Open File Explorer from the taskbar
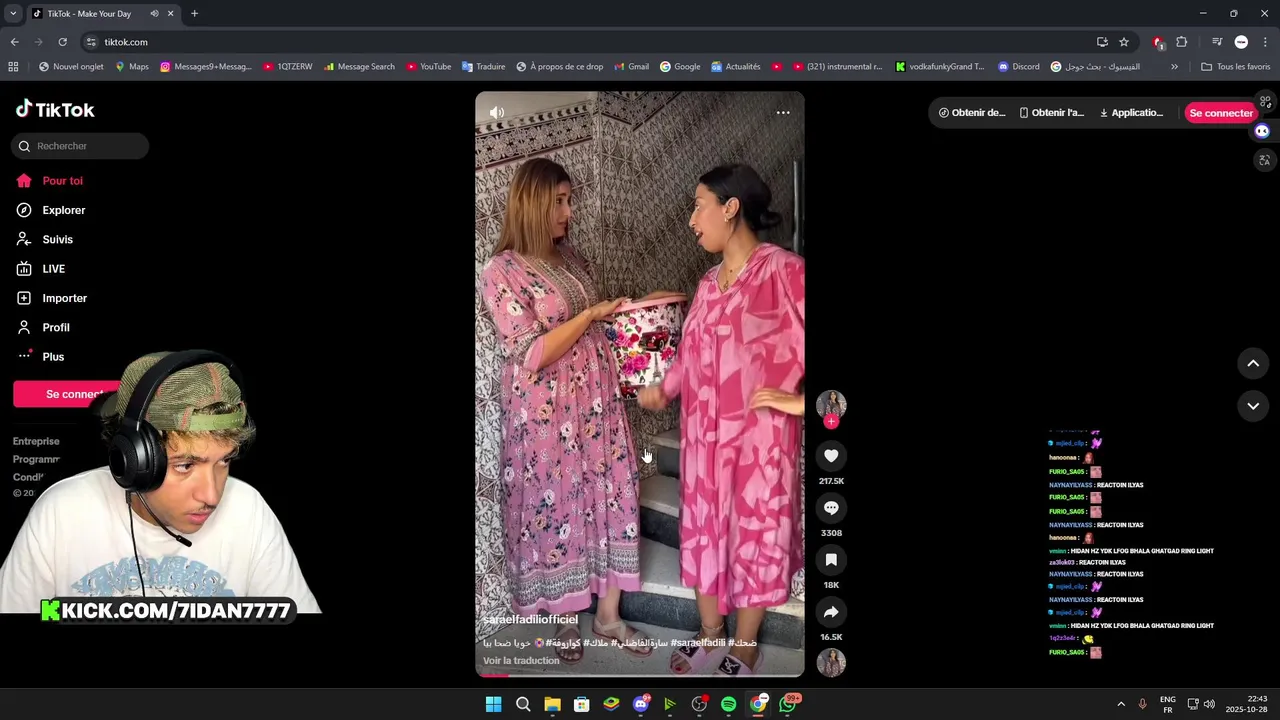 tap(552, 704)
